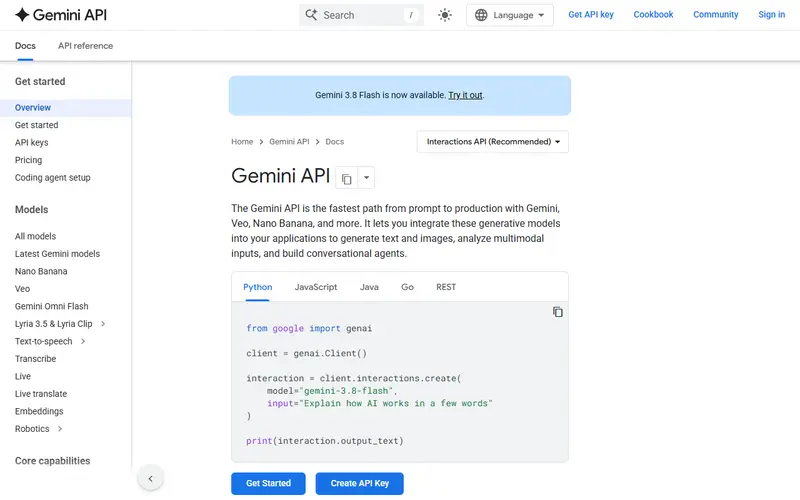The image size is (800, 500).
Task: Open Live in the sidebar
Action: [23, 377]
